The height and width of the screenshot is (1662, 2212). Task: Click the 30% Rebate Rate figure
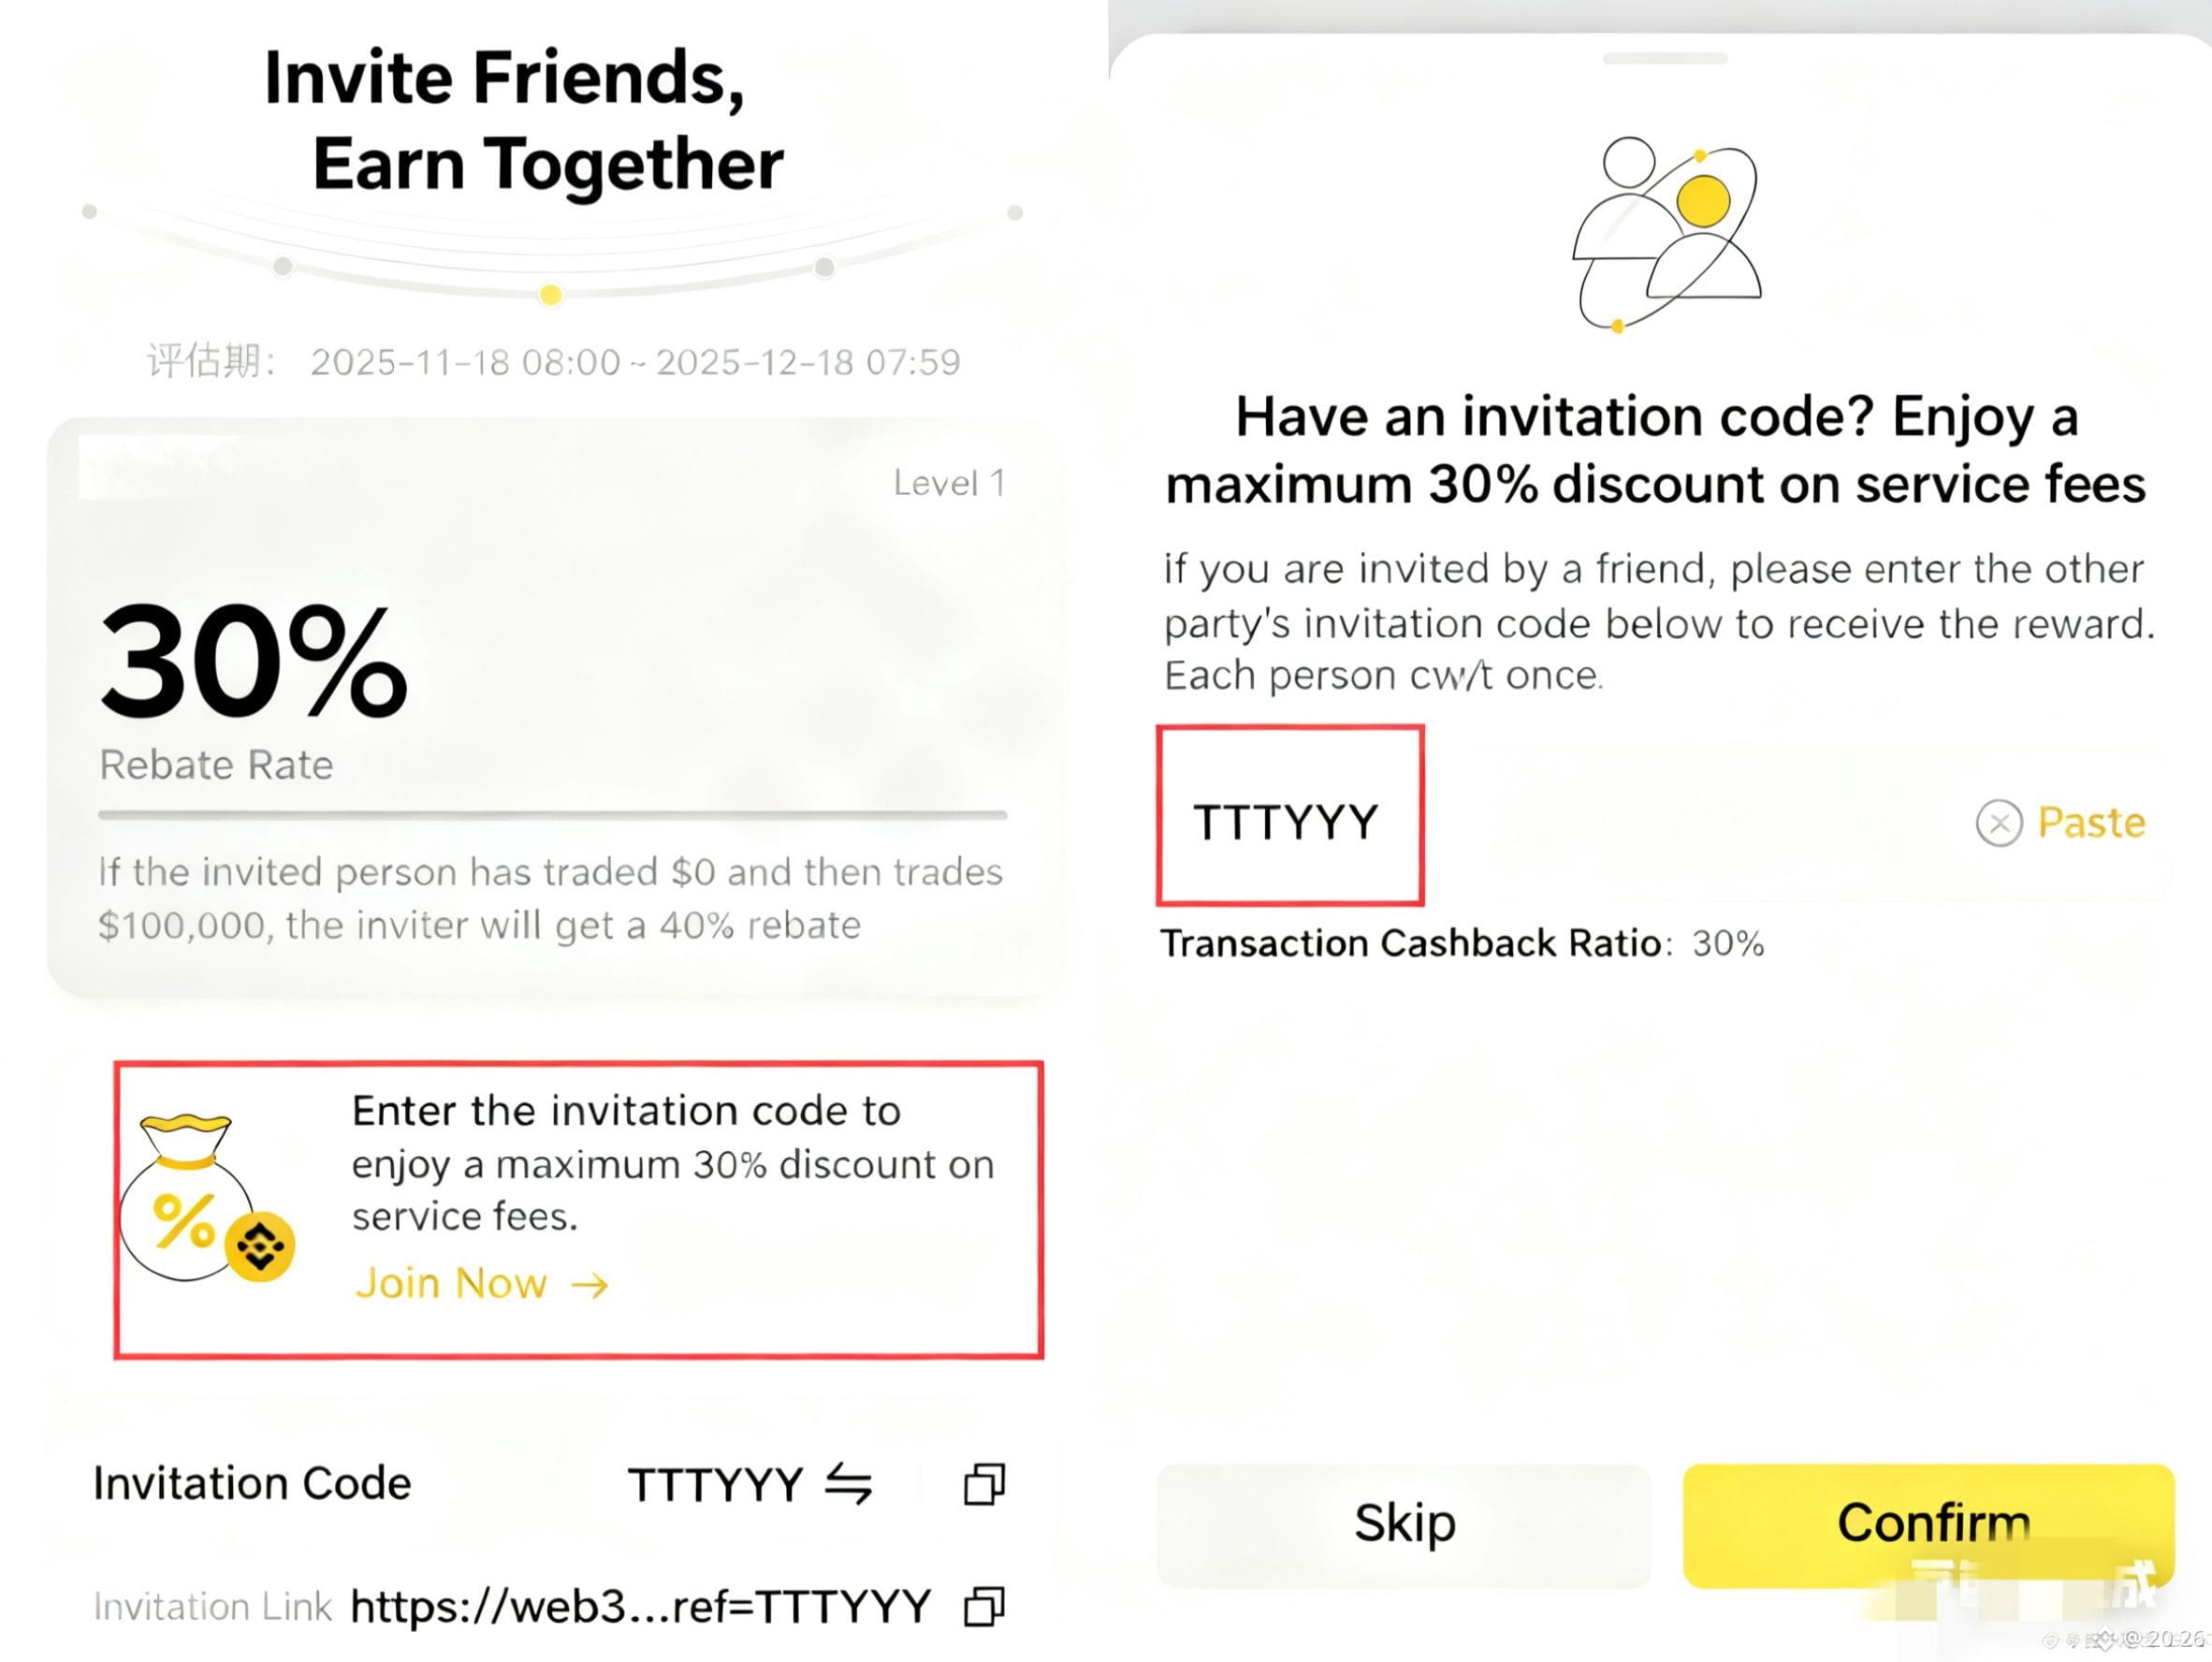[x=254, y=662]
